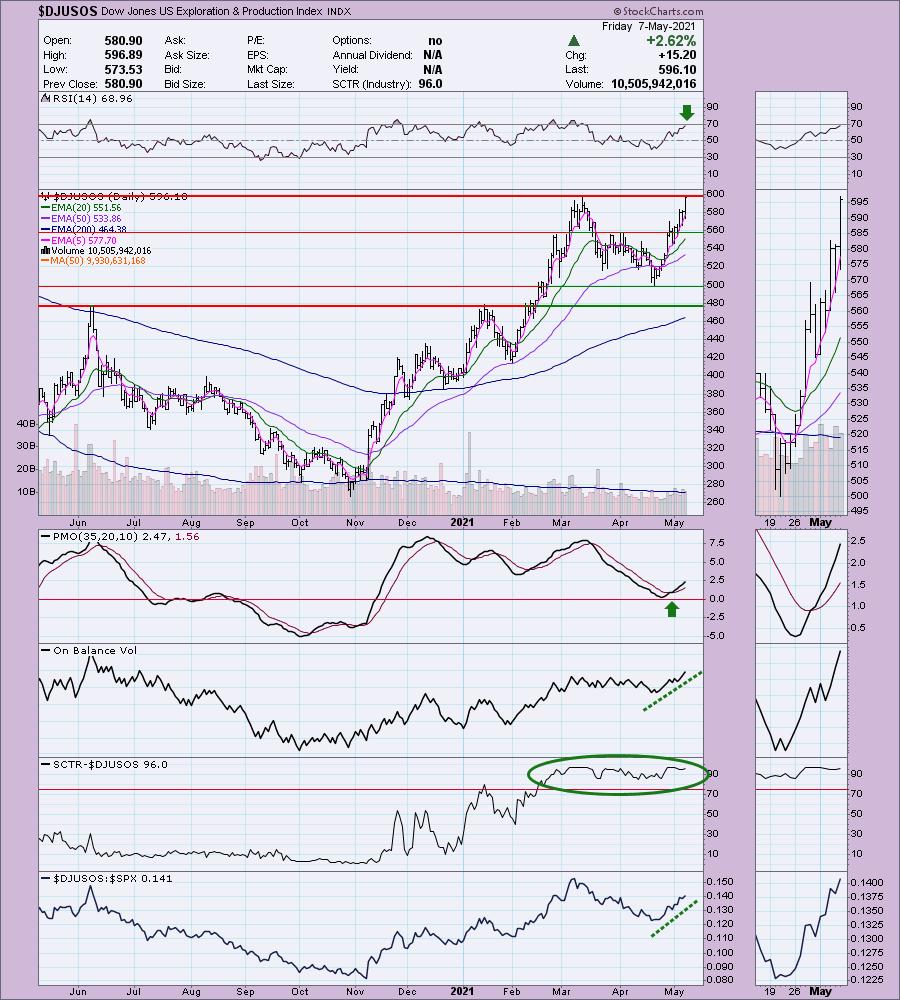Viewport: 900px width, 1000px height.
Task: Click the EMA(200) 464.38 legend entry
Action: [x=83, y=229]
